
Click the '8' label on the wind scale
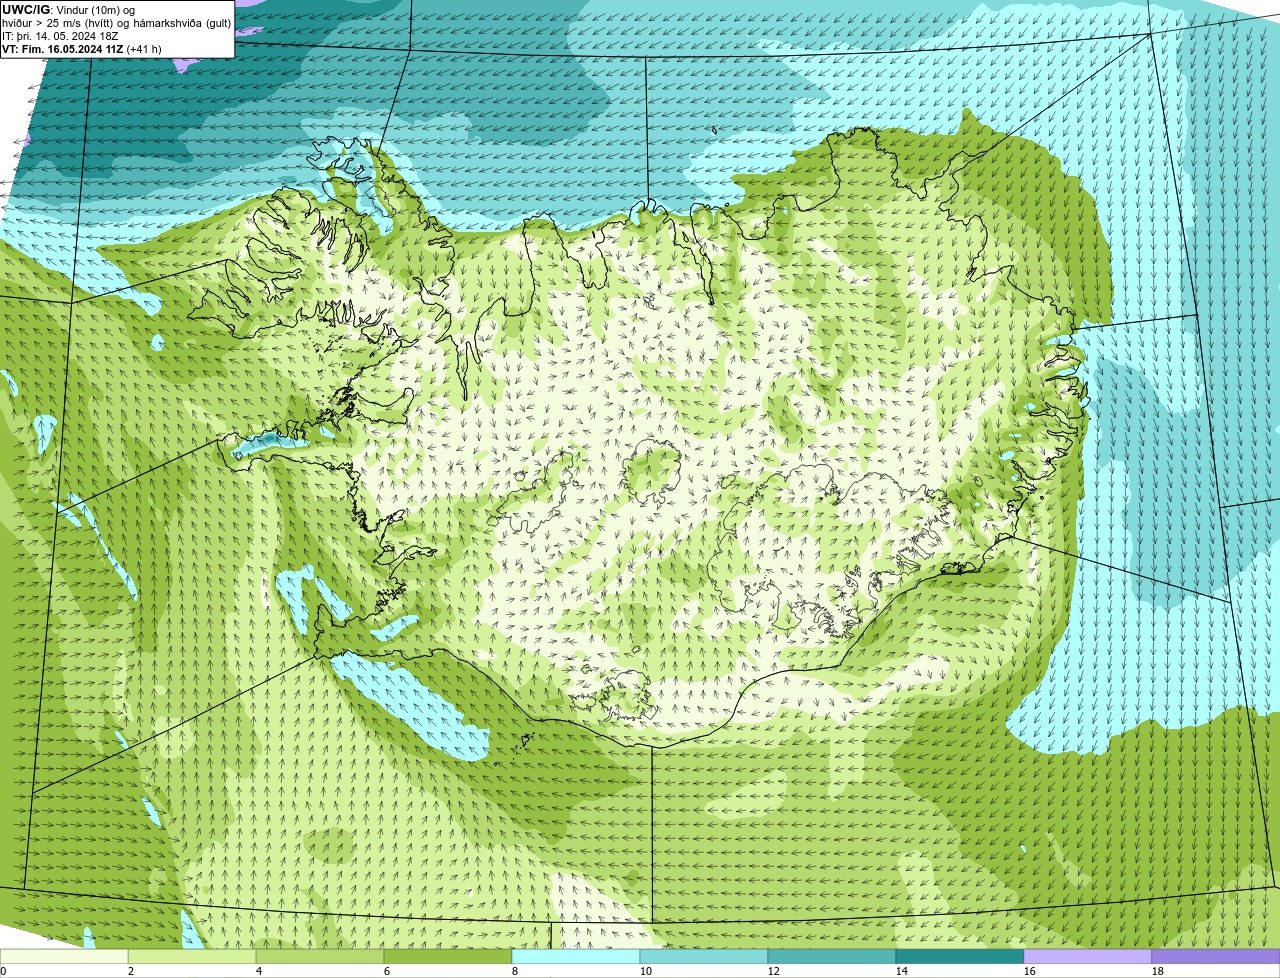[515, 971]
